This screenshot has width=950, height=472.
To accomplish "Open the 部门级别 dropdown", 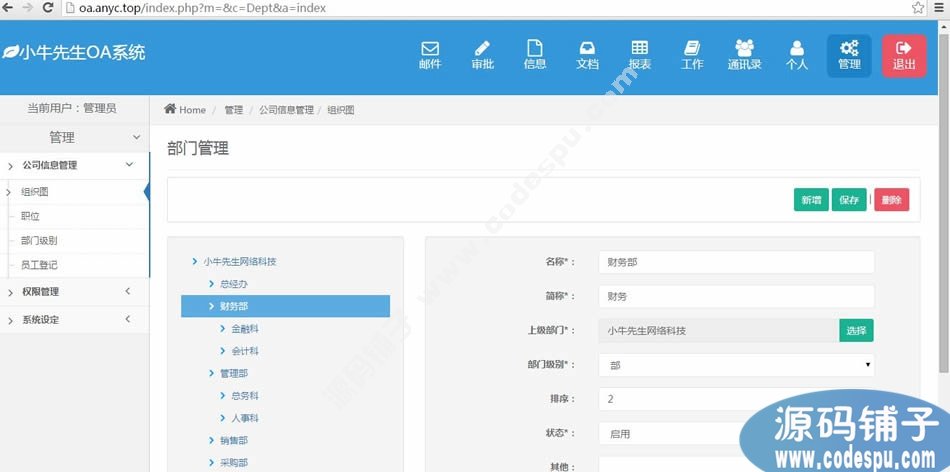I will 736,365.
